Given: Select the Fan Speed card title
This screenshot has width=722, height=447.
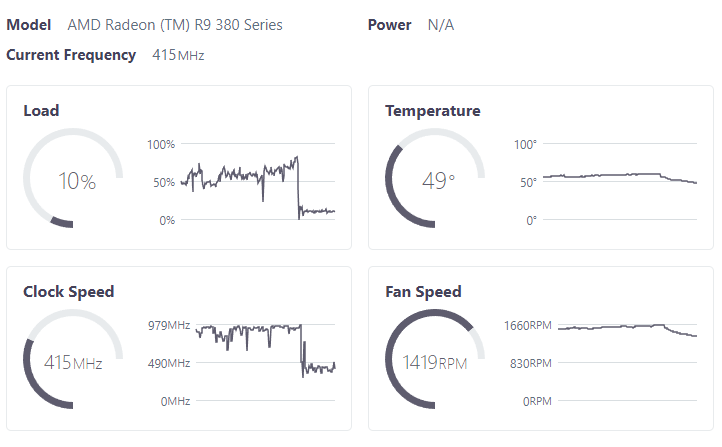Looking at the screenshot, I should pos(423,292).
